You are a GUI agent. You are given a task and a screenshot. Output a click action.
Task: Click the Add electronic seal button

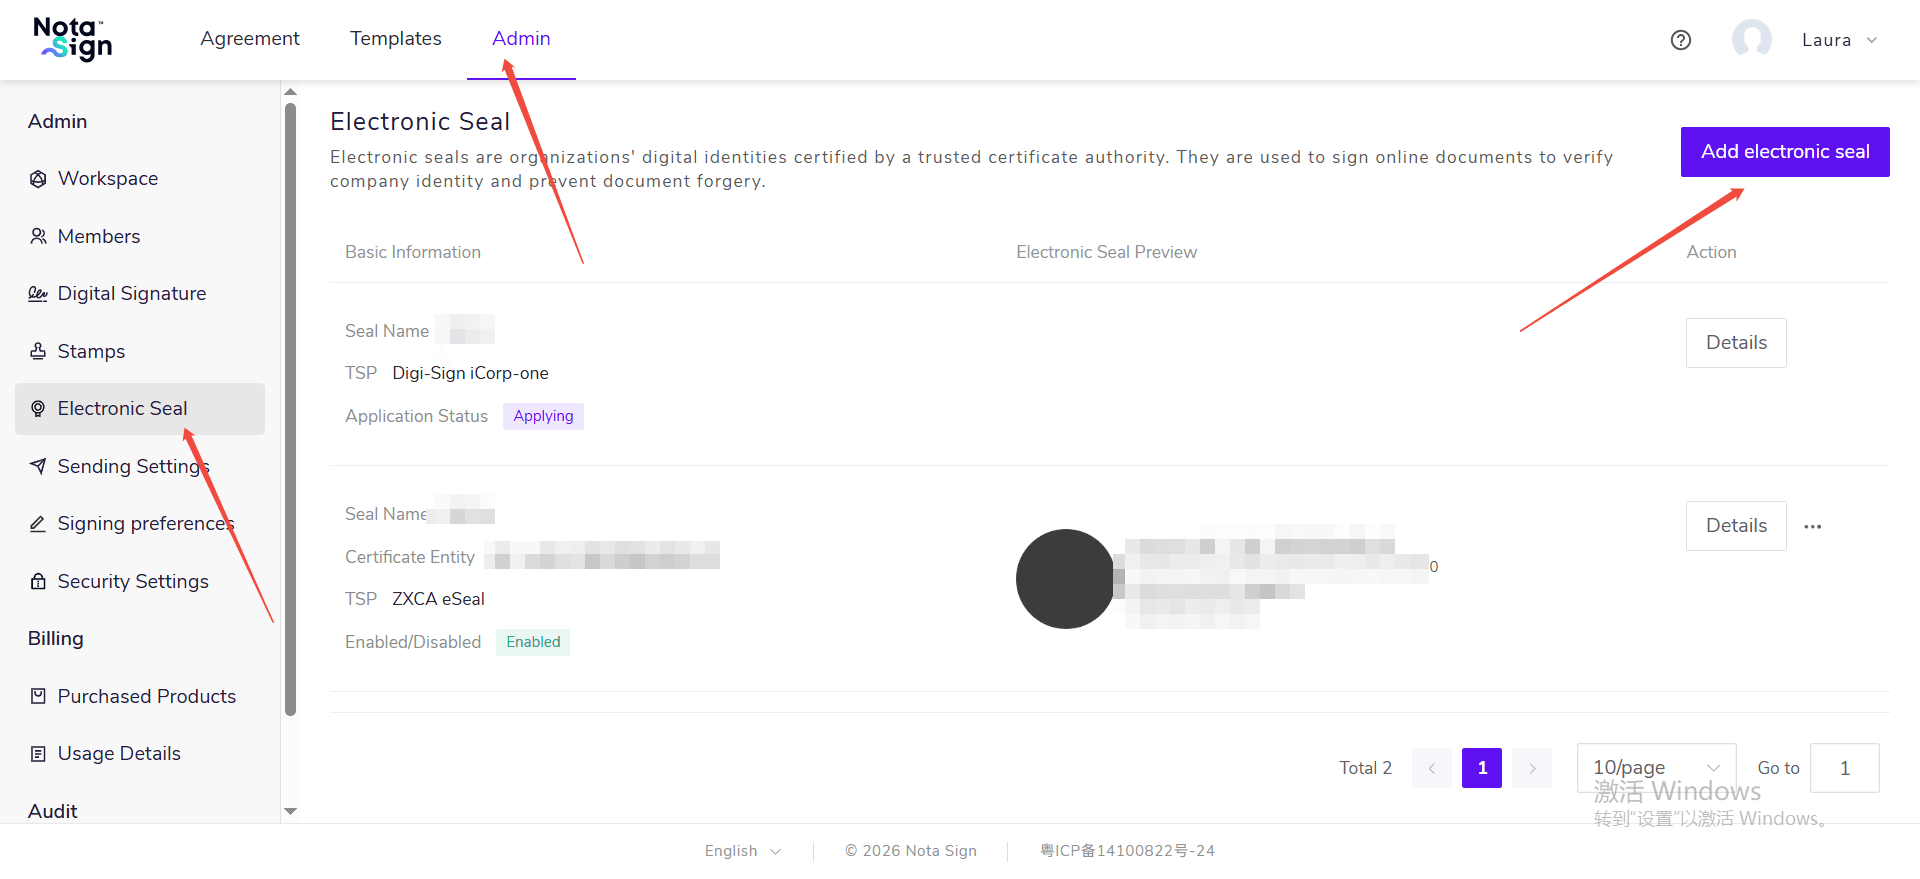(x=1785, y=152)
